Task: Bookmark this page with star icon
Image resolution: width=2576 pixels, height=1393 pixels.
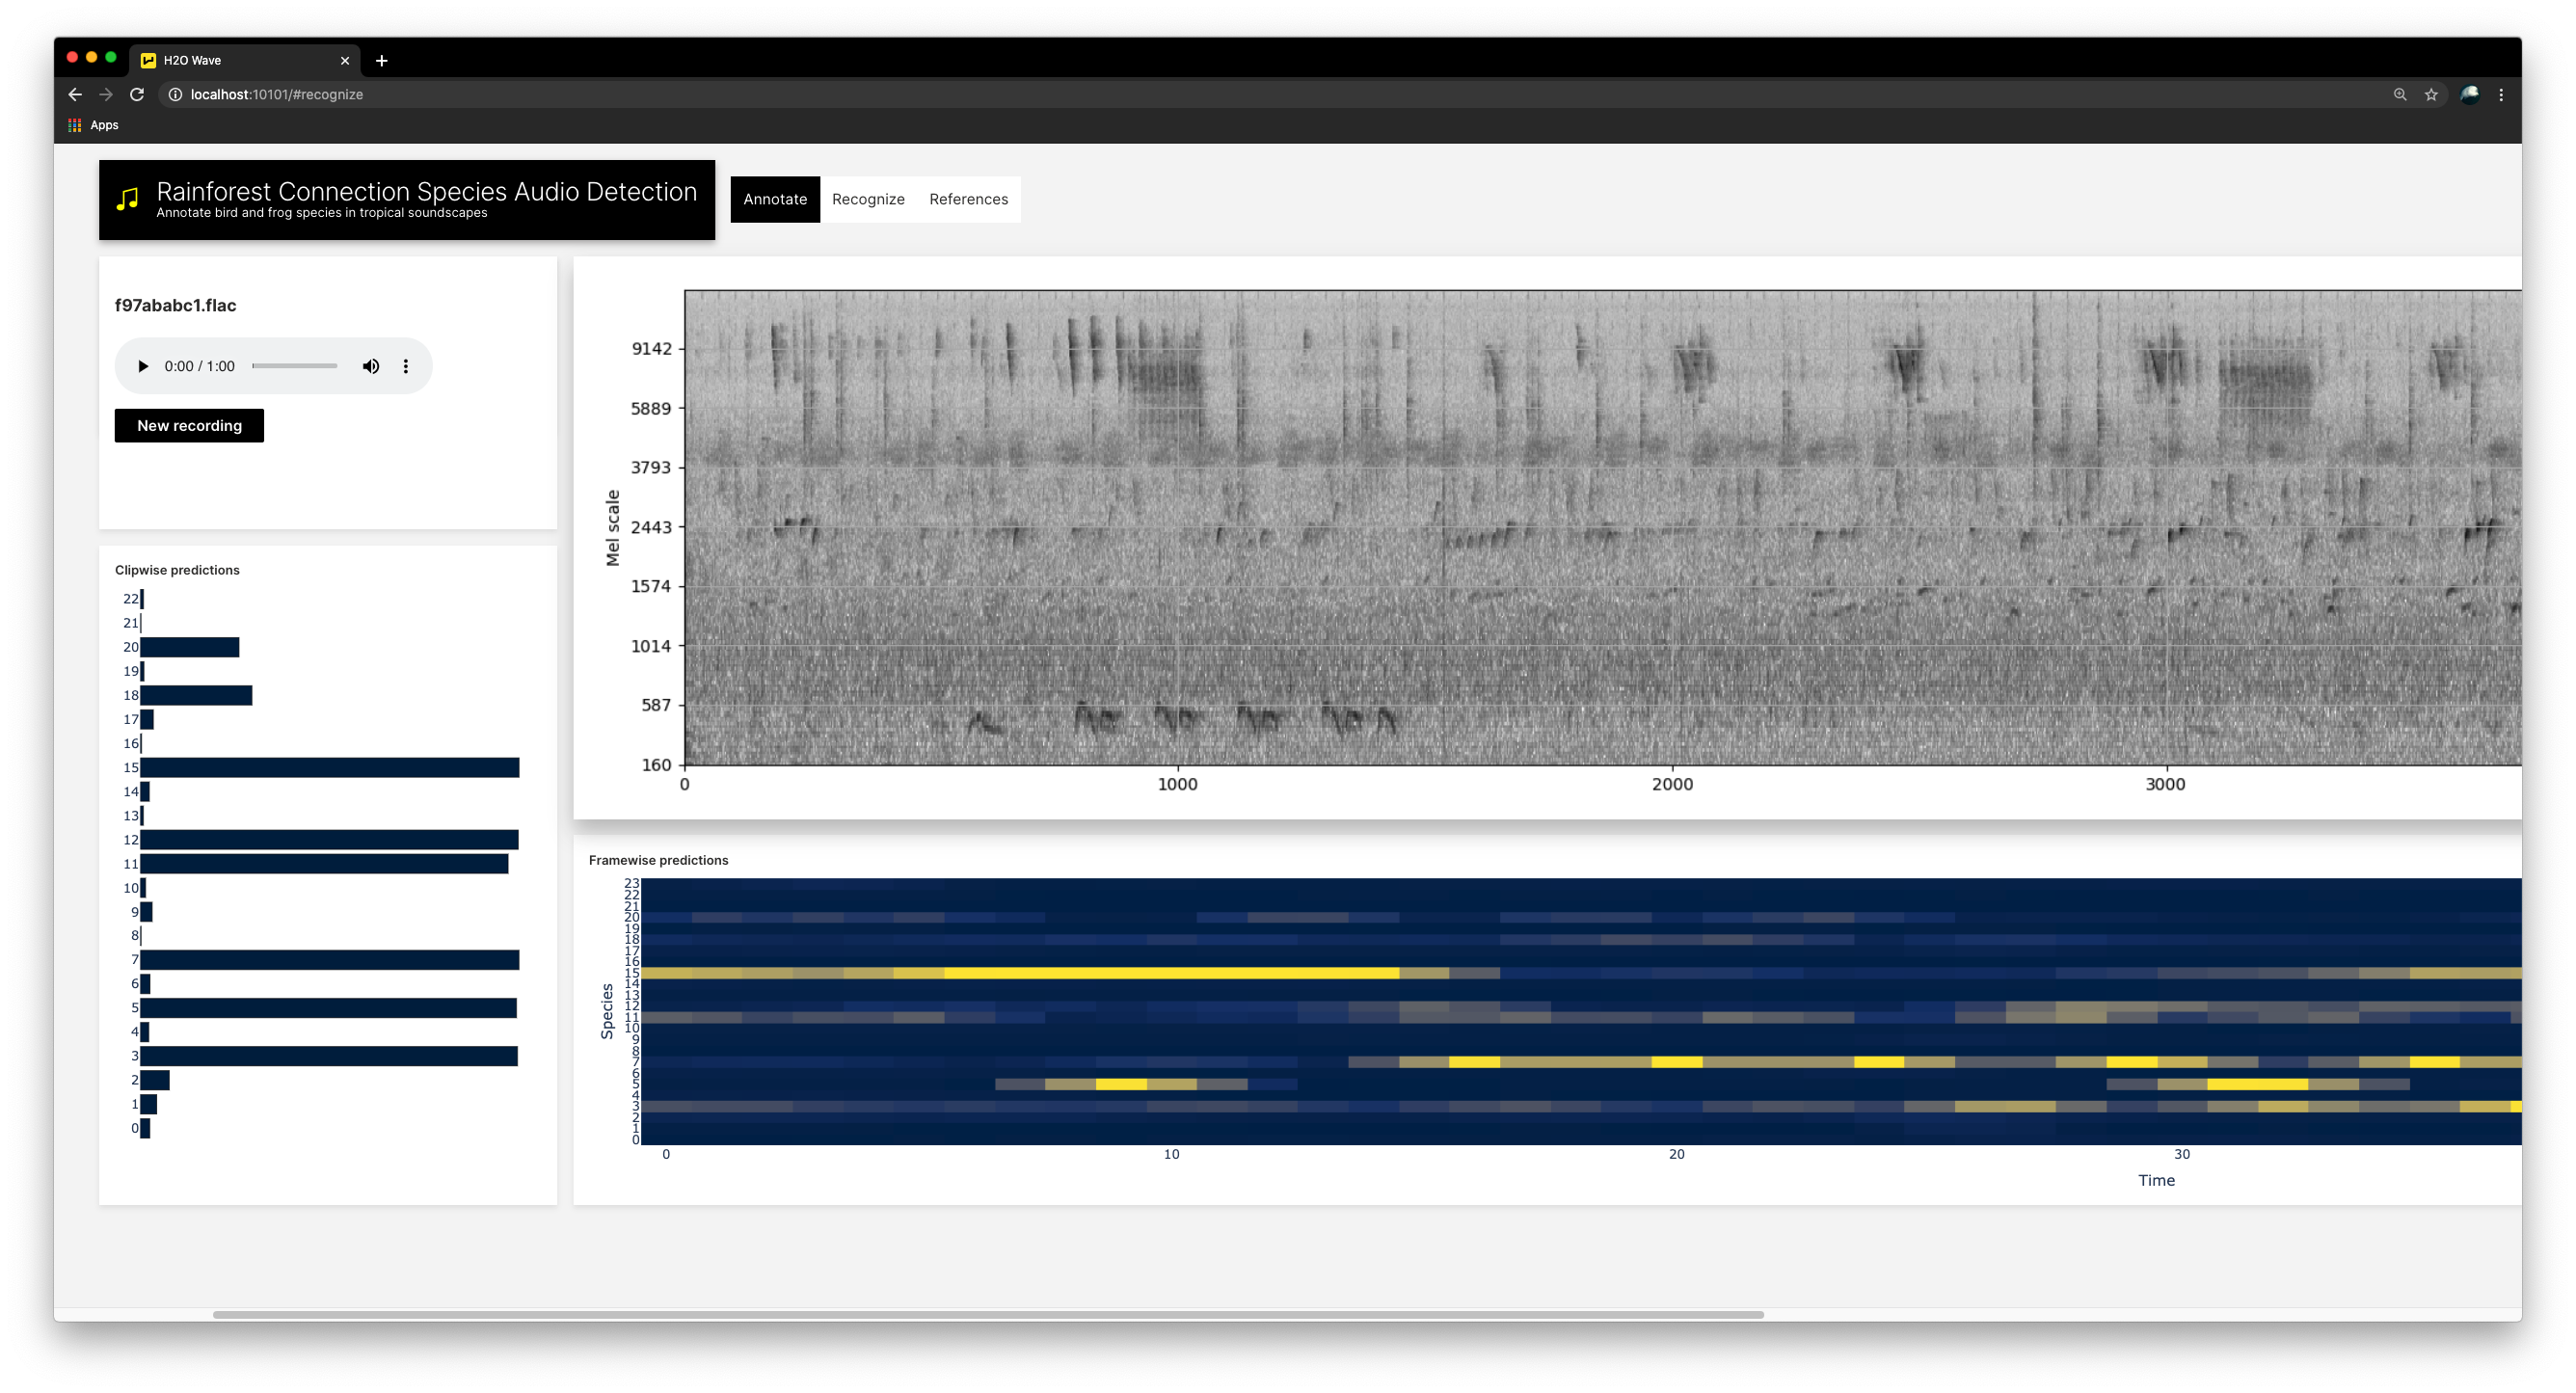Action: [2431, 94]
